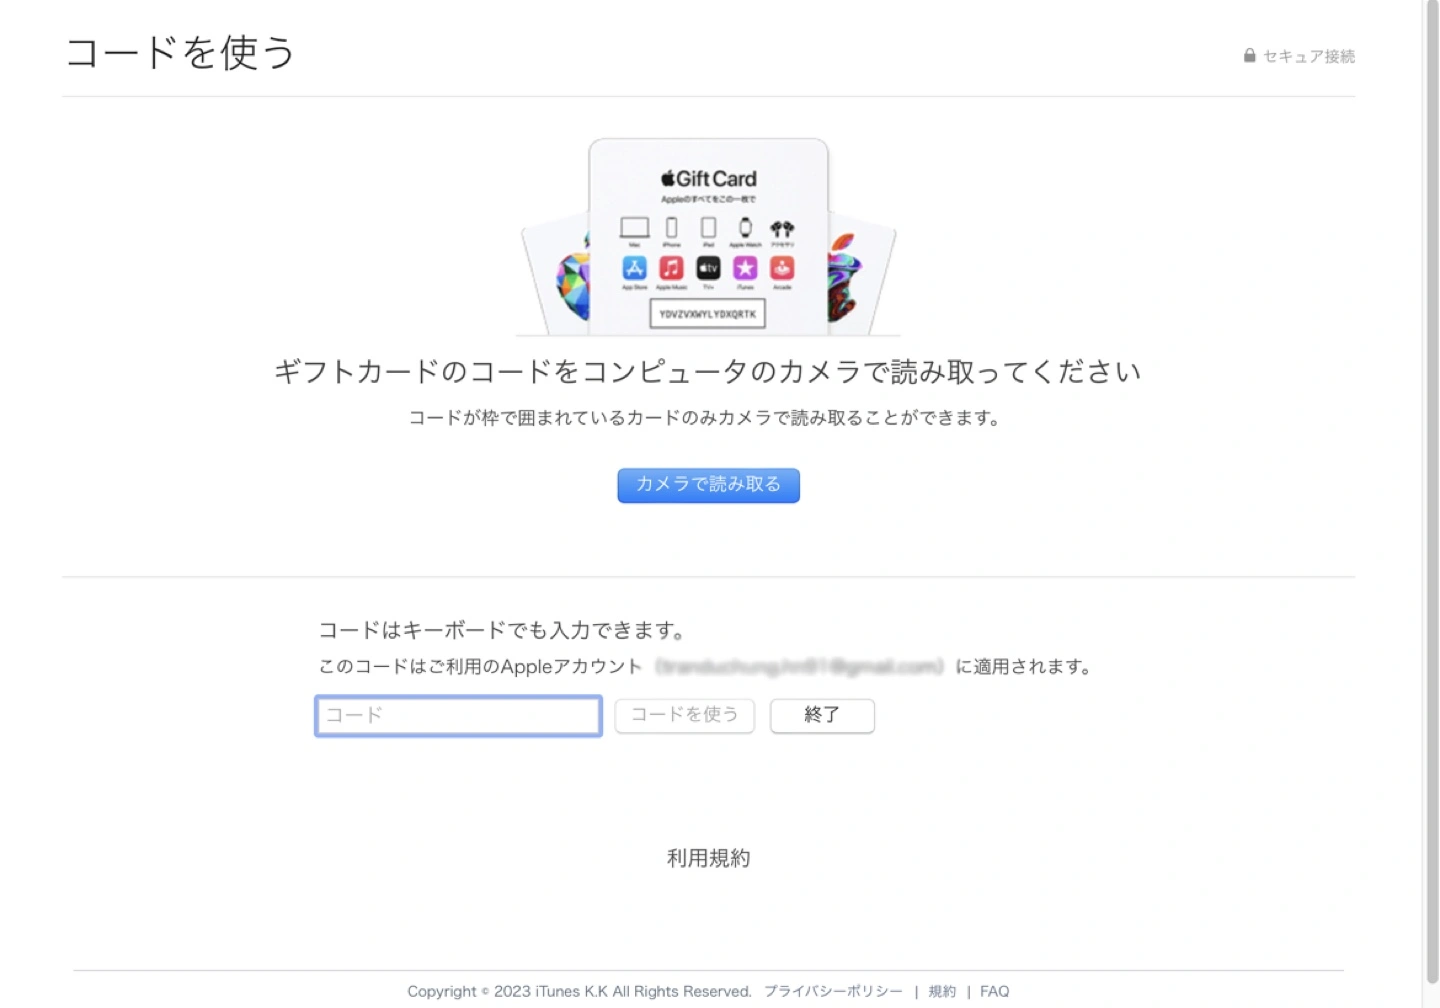The image size is (1440, 1008).
Task: Click the コードを使う redeem button
Action: [x=684, y=715]
